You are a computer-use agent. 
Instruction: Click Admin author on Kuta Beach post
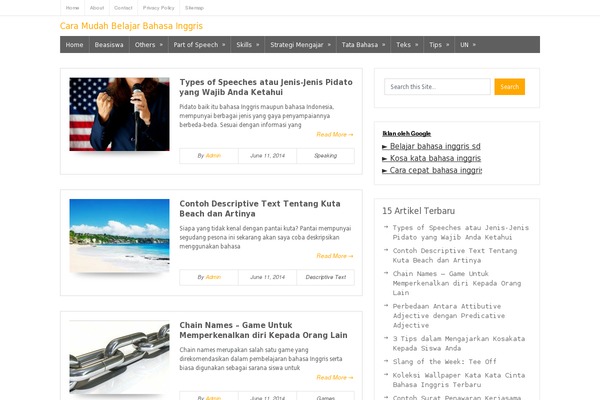(213, 277)
